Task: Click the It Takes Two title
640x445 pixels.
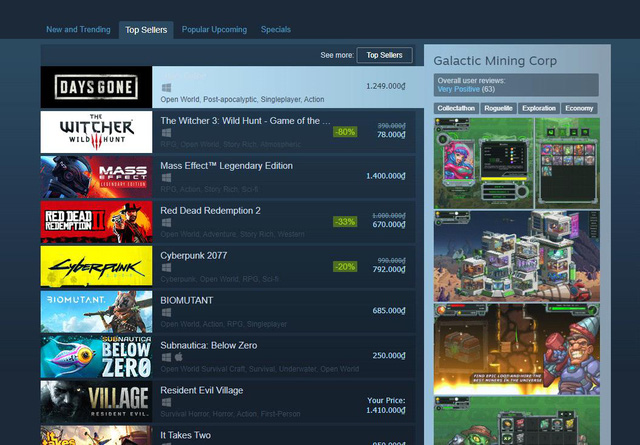Action: (x=185, y=435)
